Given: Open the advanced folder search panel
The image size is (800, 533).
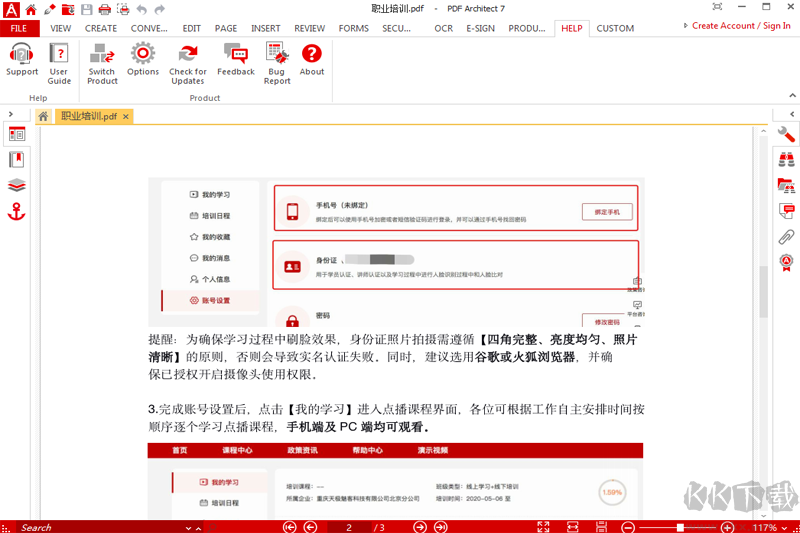Looking at the screenshot, I should (x=786, y=185).
